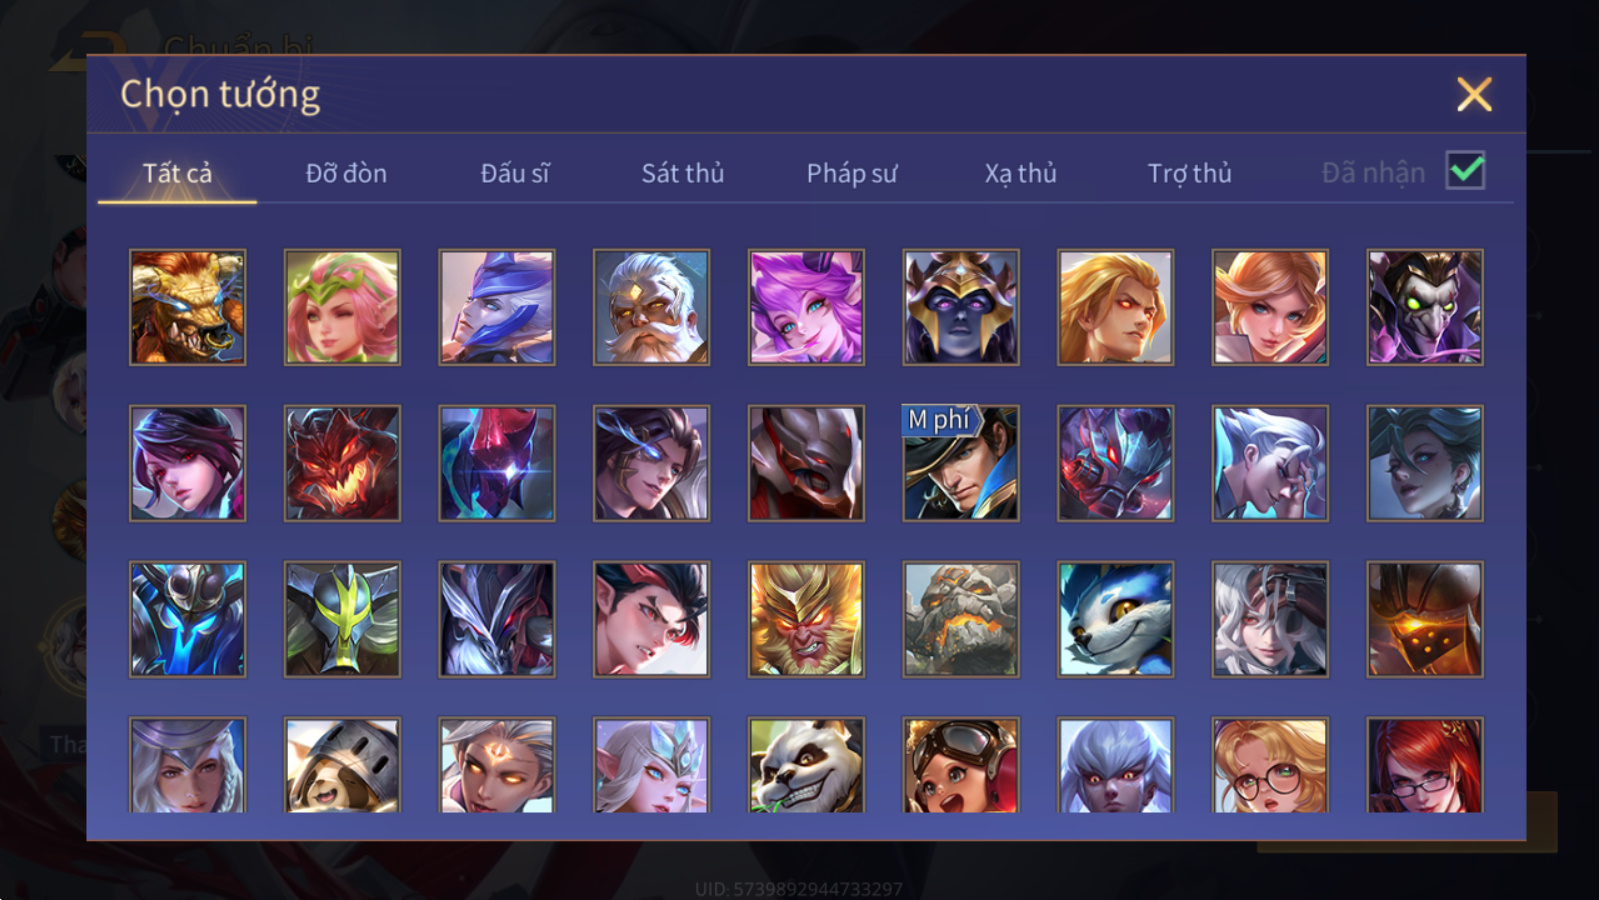Screen dimensions: 1599x900
Task: Select the blue wolf hero portrait
Action: [x=1115, y=619]
